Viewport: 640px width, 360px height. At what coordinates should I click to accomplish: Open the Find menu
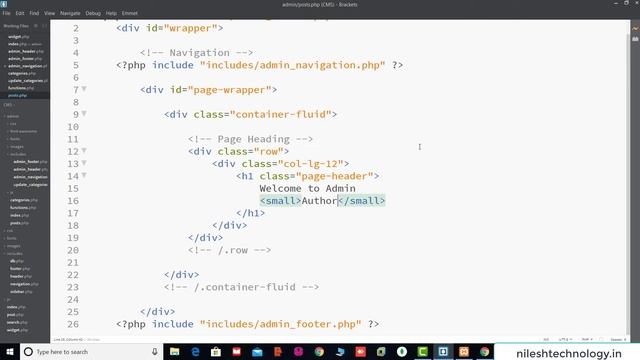34,13
